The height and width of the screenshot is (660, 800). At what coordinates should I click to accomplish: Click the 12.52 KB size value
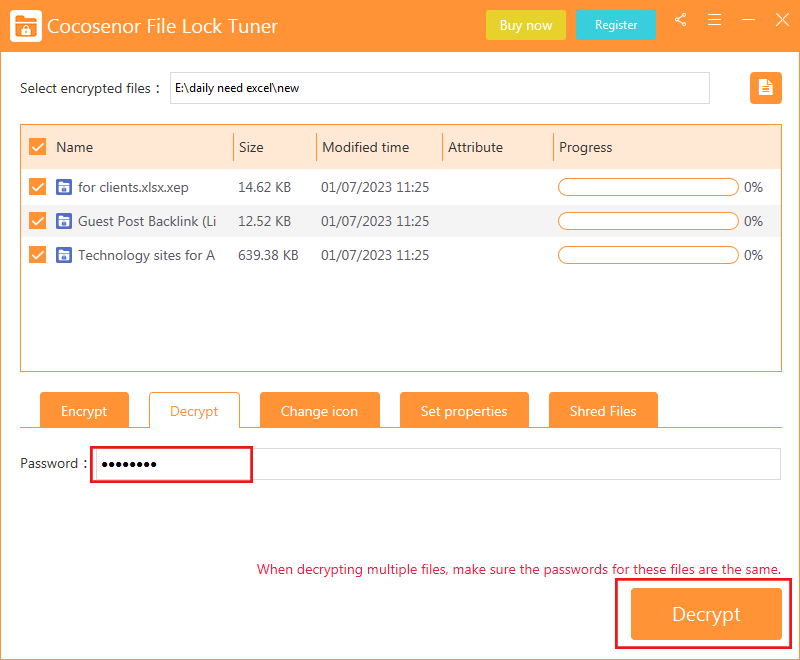pyautogui.click(x=264, y=221)
